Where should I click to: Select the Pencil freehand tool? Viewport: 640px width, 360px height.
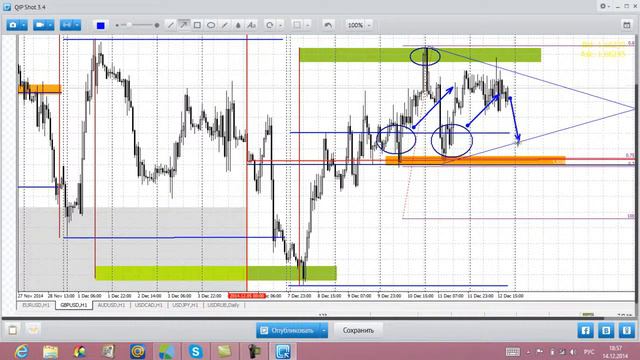[x=224, y=25]
